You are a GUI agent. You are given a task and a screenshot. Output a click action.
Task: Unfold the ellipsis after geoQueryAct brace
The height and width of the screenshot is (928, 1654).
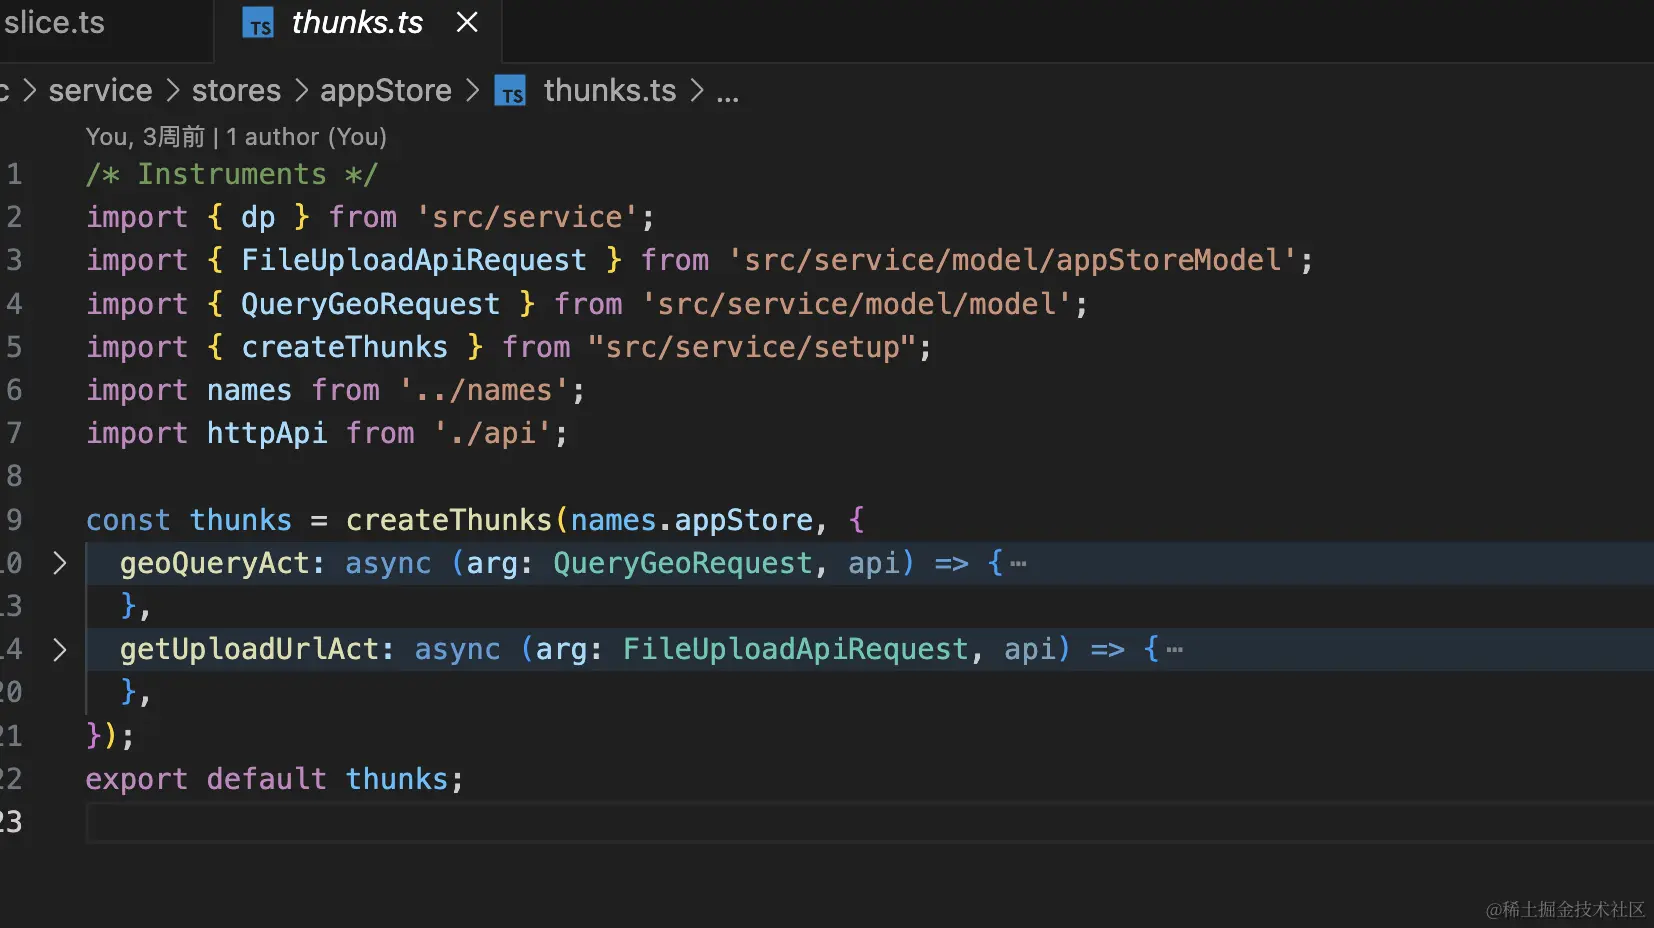coord(1018,564)
